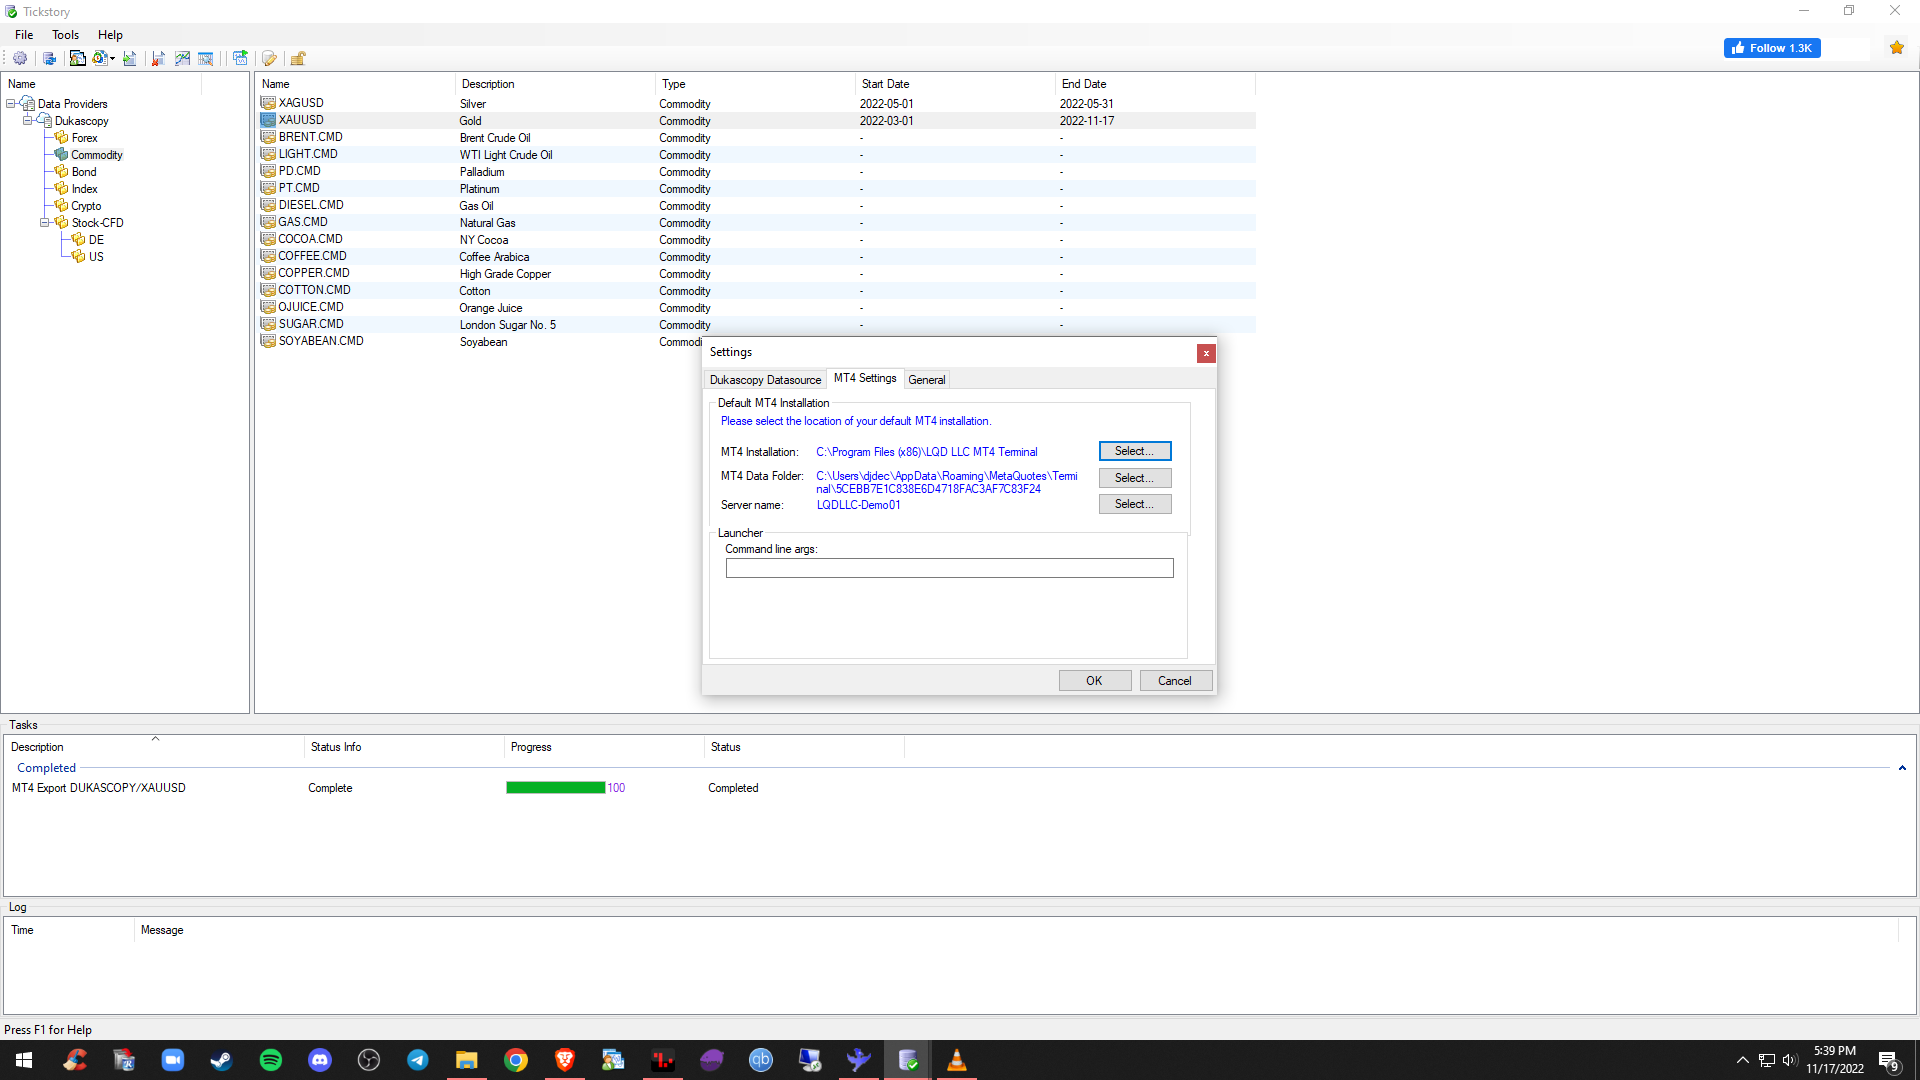Click the export to file toolbar icon
This screenshot has width=1920, height=1080.
(x=129, y=58)
